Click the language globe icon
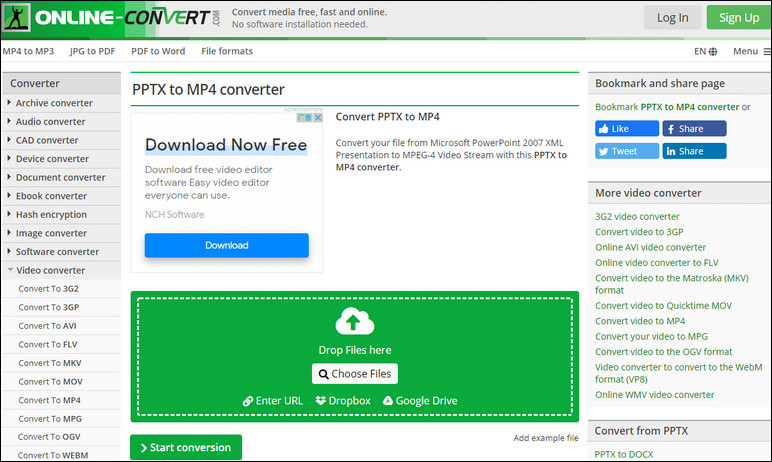772x462 pixels. [713, 51]
